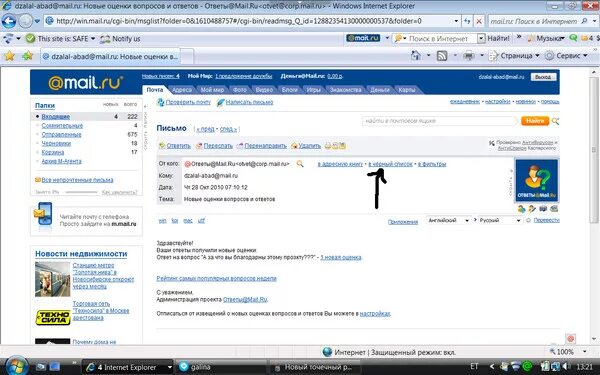The image size is (600, 375).
Task: Click the в адресную книгу link
Action: [340, 164]
